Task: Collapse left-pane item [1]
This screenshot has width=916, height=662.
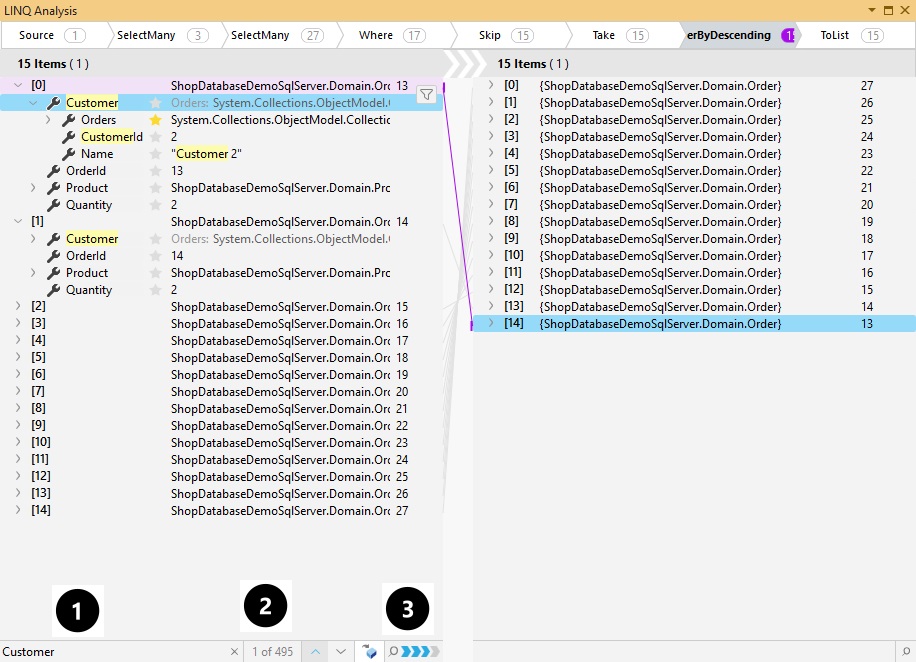Action: click(x=18, y=222)
